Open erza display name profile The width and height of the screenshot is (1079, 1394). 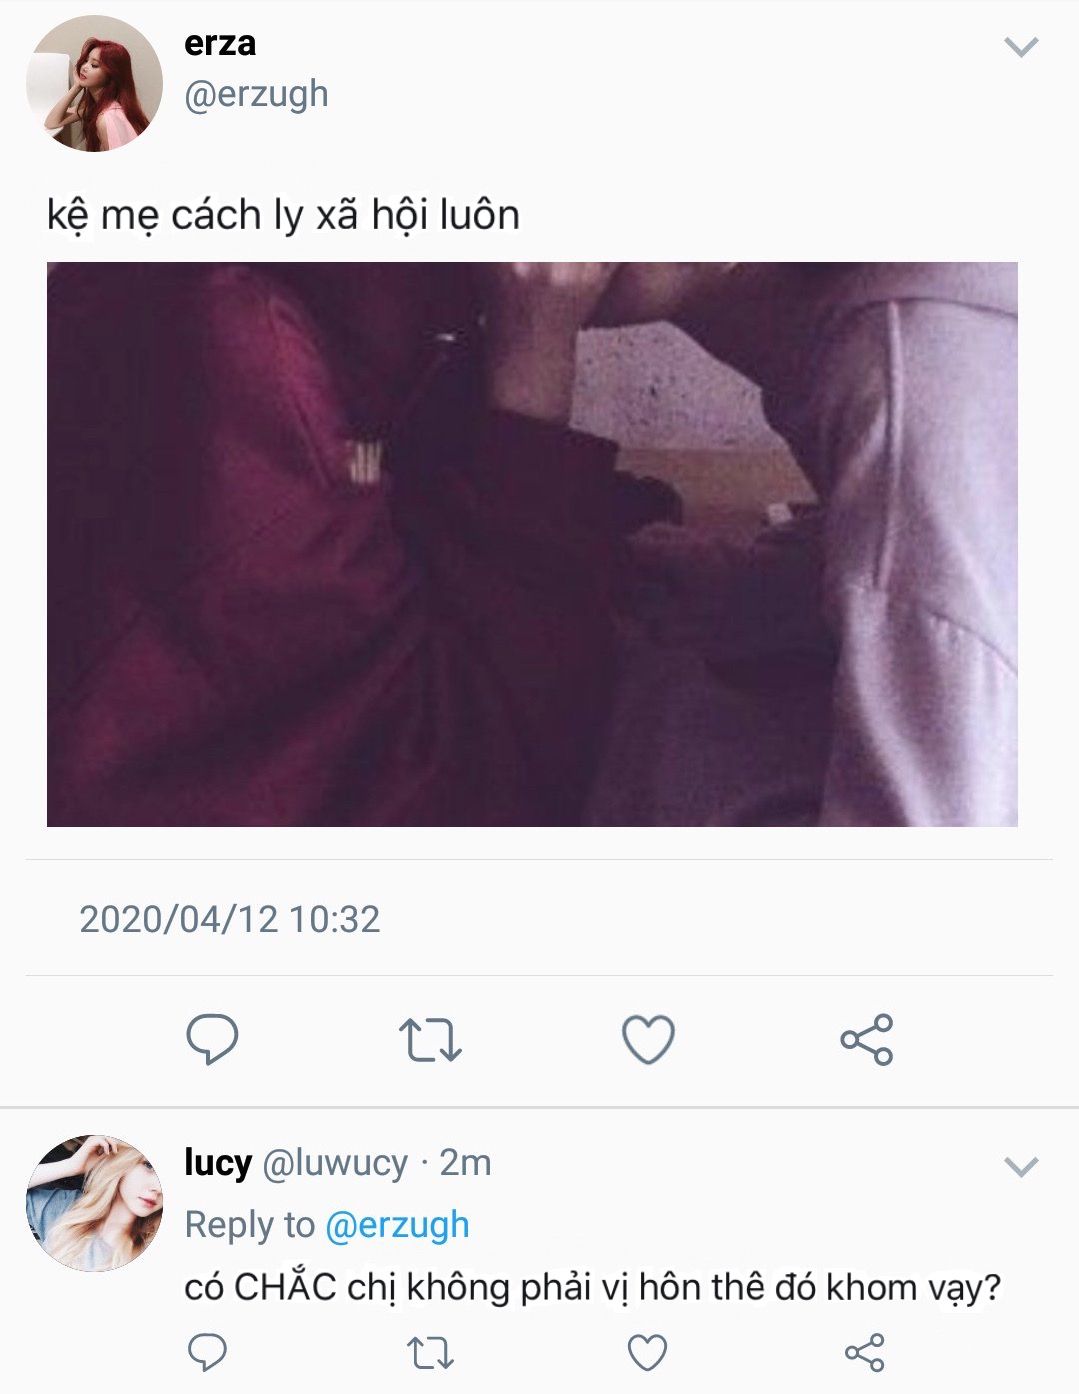tap(220, 43)
